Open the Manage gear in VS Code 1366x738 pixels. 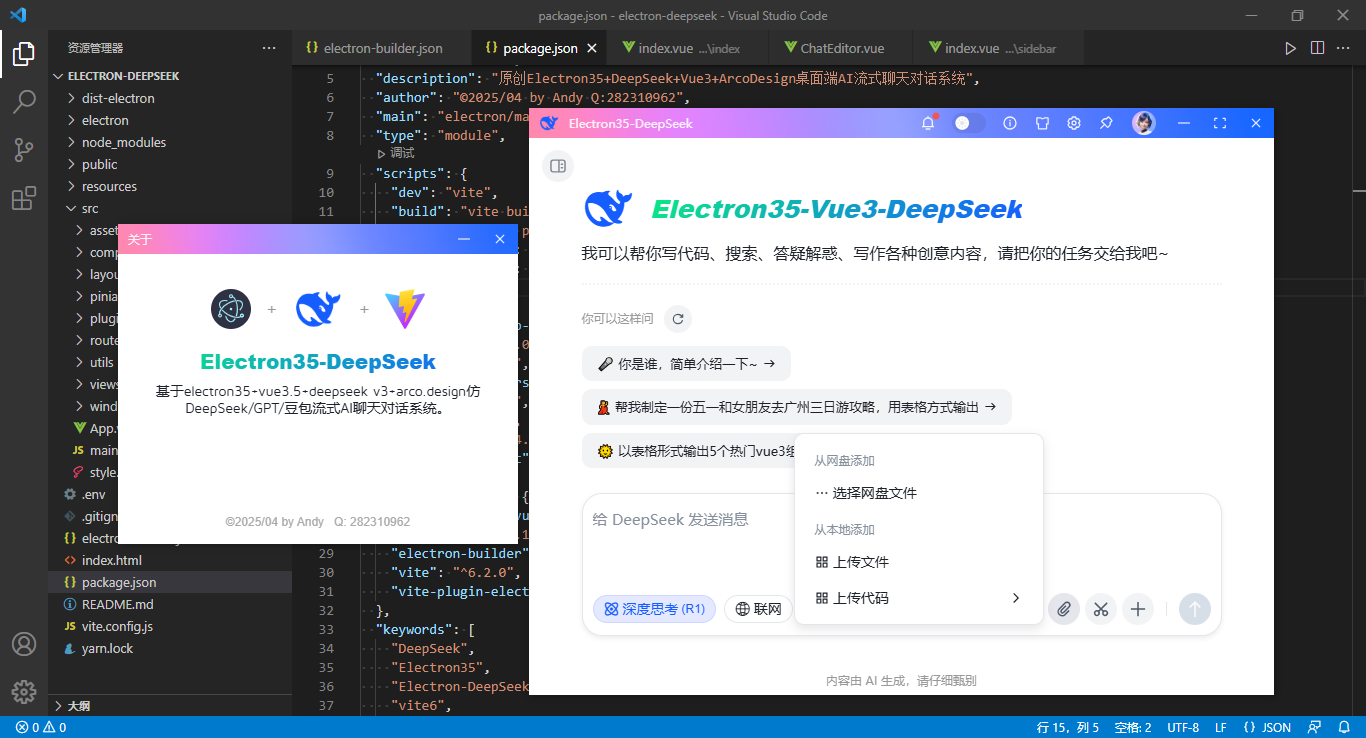click(24, 691)
